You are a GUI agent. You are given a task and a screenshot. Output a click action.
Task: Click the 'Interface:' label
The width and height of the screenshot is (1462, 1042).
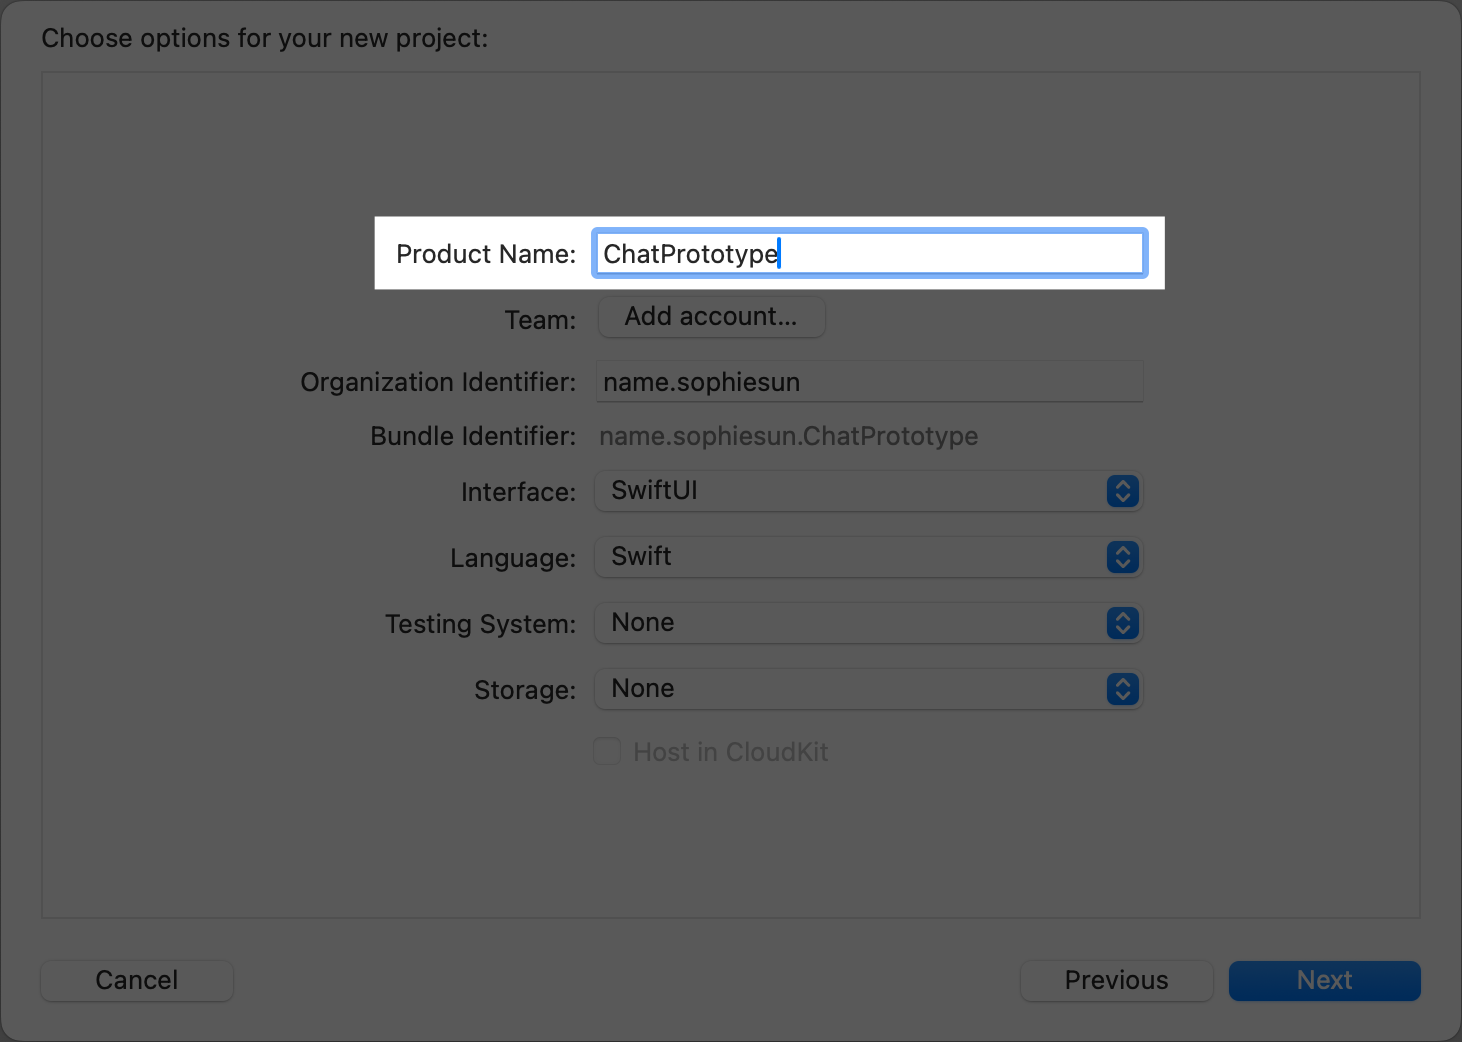(518, 492)
